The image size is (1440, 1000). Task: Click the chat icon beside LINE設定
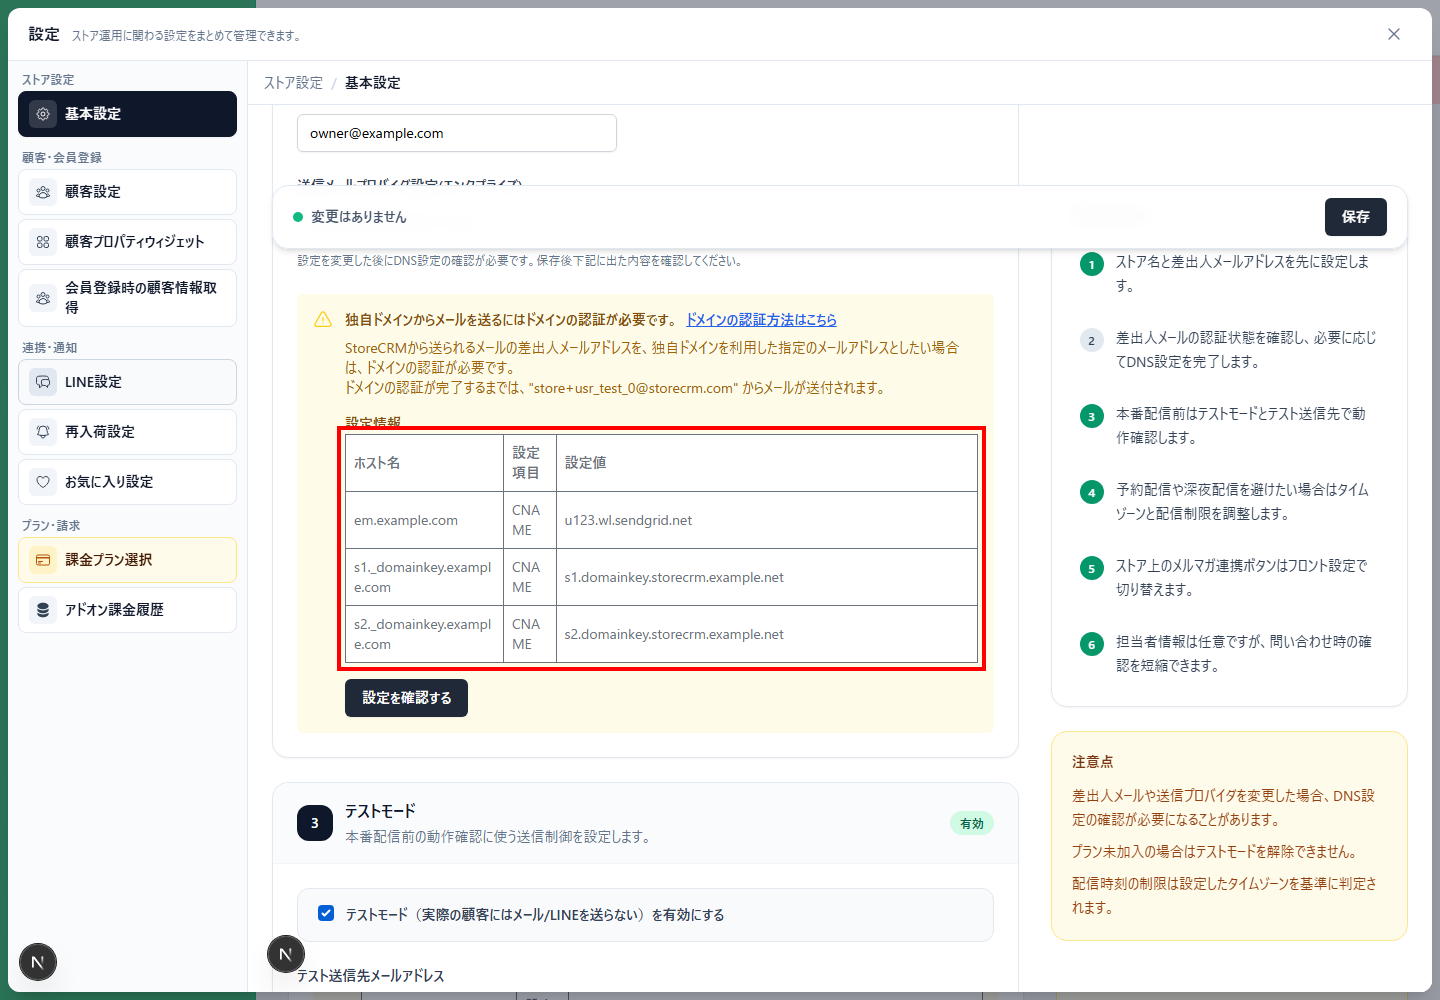(x=43, y=382)
